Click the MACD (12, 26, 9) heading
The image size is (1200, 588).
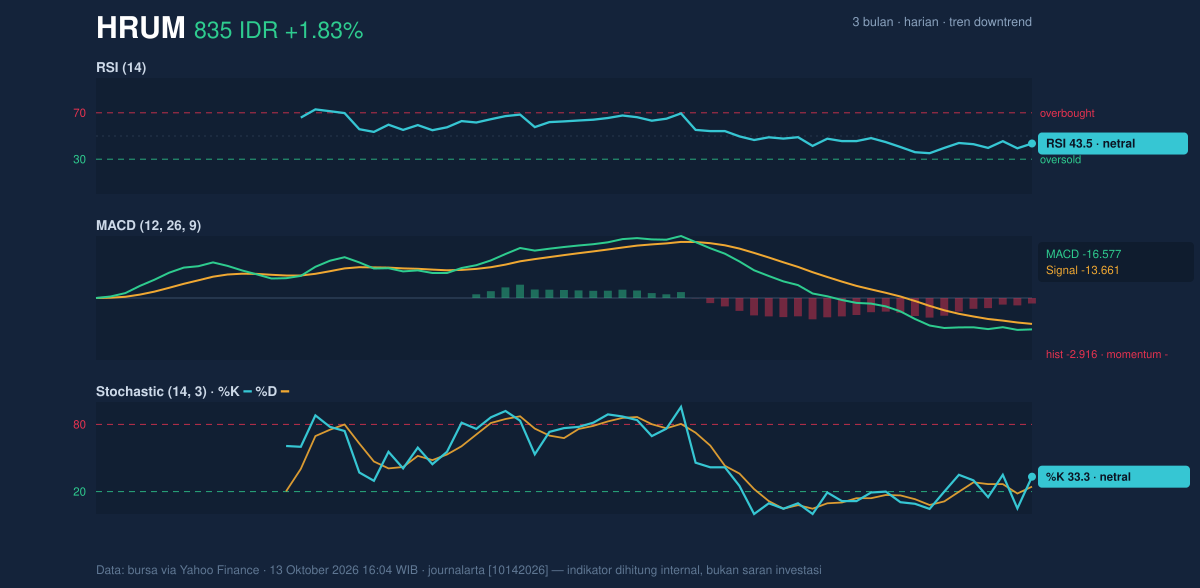148,226
